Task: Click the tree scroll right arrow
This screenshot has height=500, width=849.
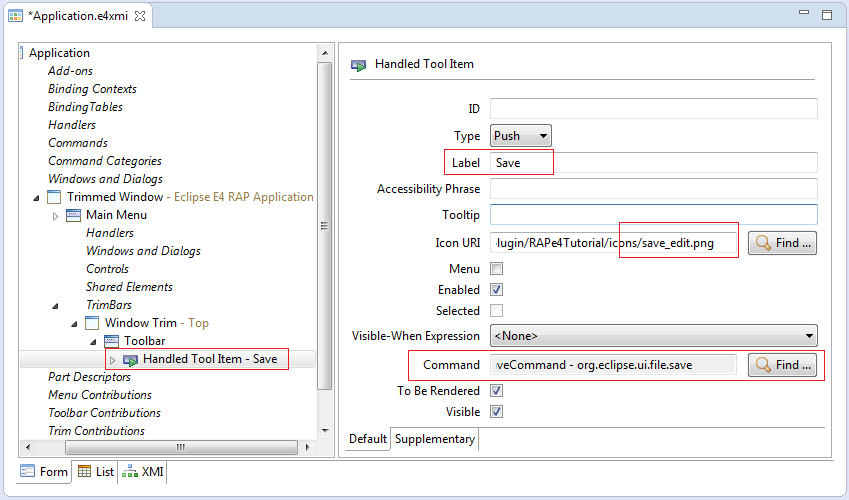Action: 308,447
